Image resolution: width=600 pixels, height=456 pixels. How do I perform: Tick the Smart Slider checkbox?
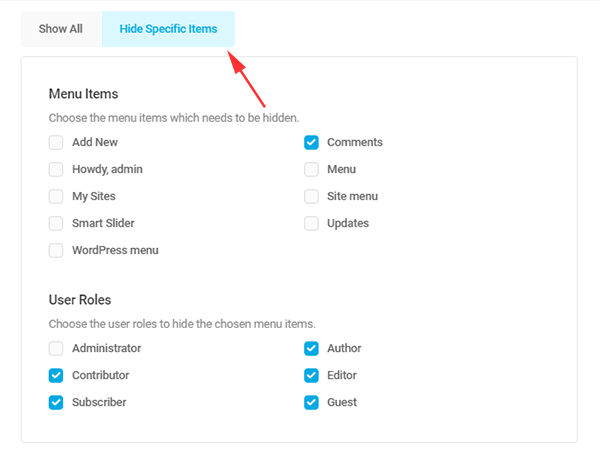pyautogui.click(x=56, y=223)
